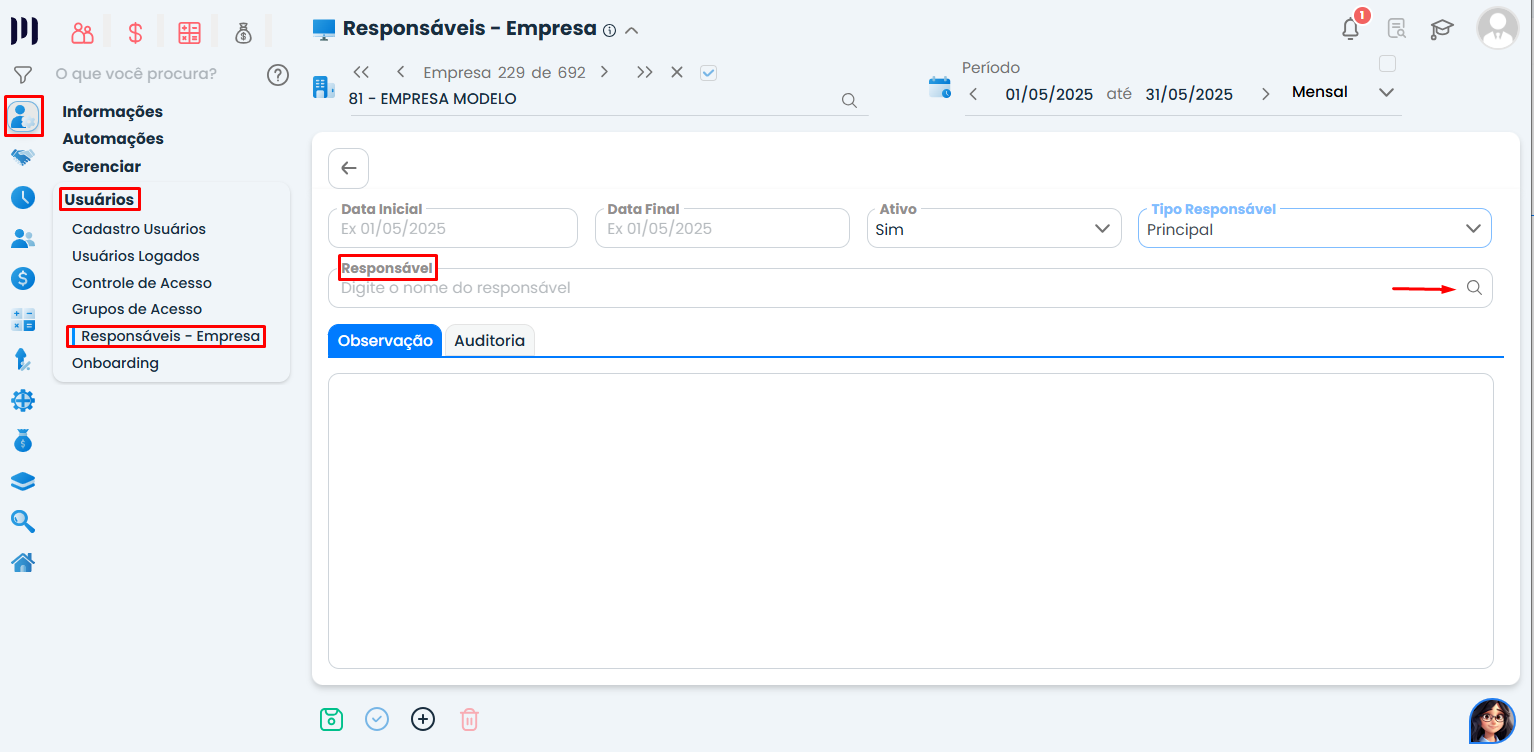Click the Data Inicial input field
The height and width of the screenshot is (752, 1534).
click(453, 229)
